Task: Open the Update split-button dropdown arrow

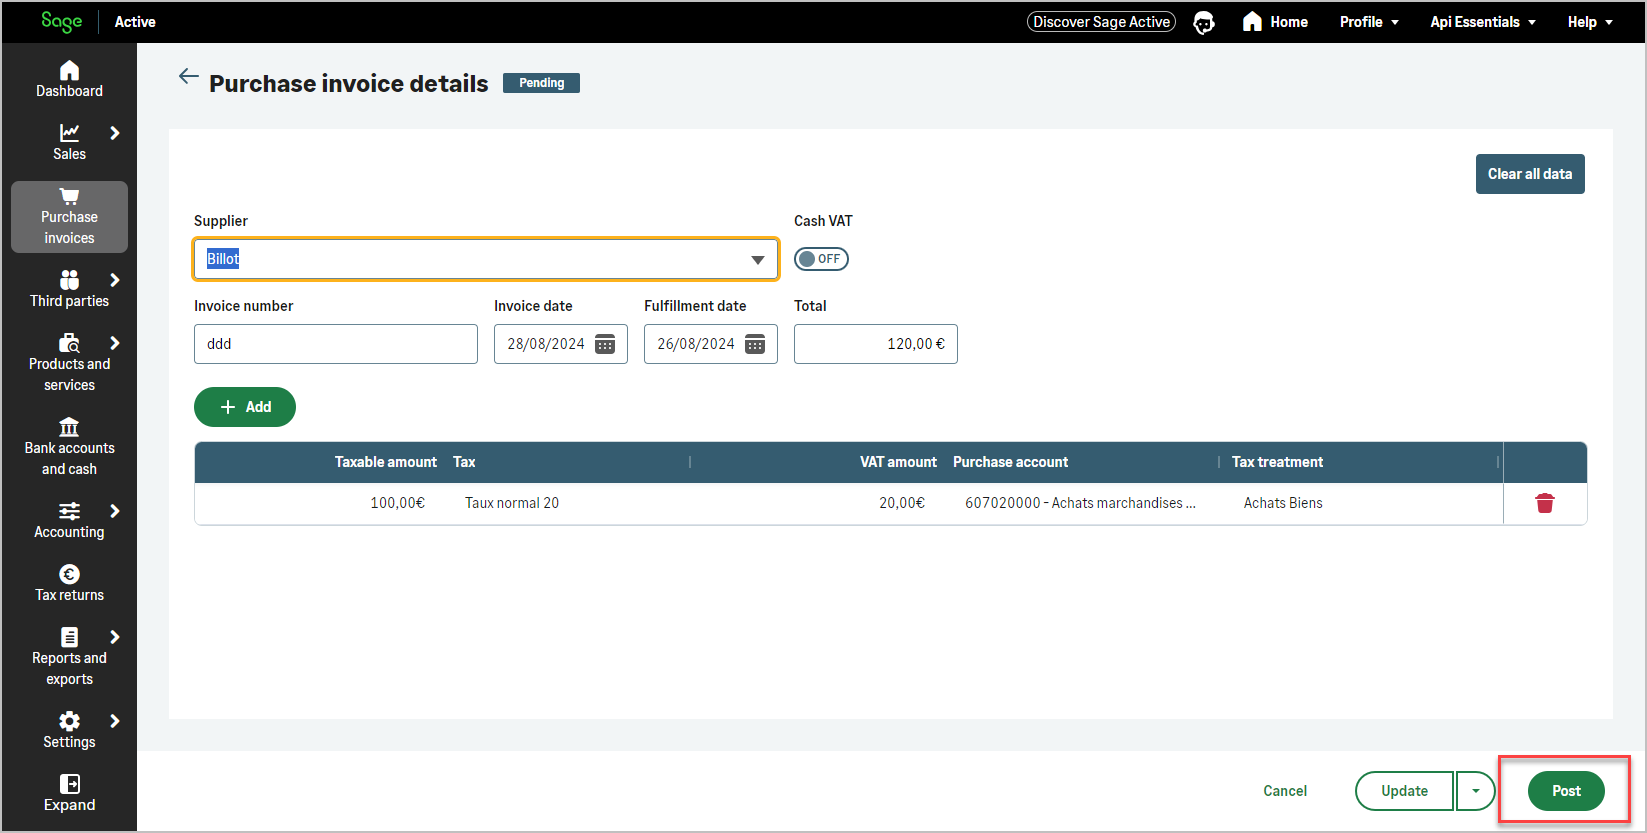Action: point(1475,791)
